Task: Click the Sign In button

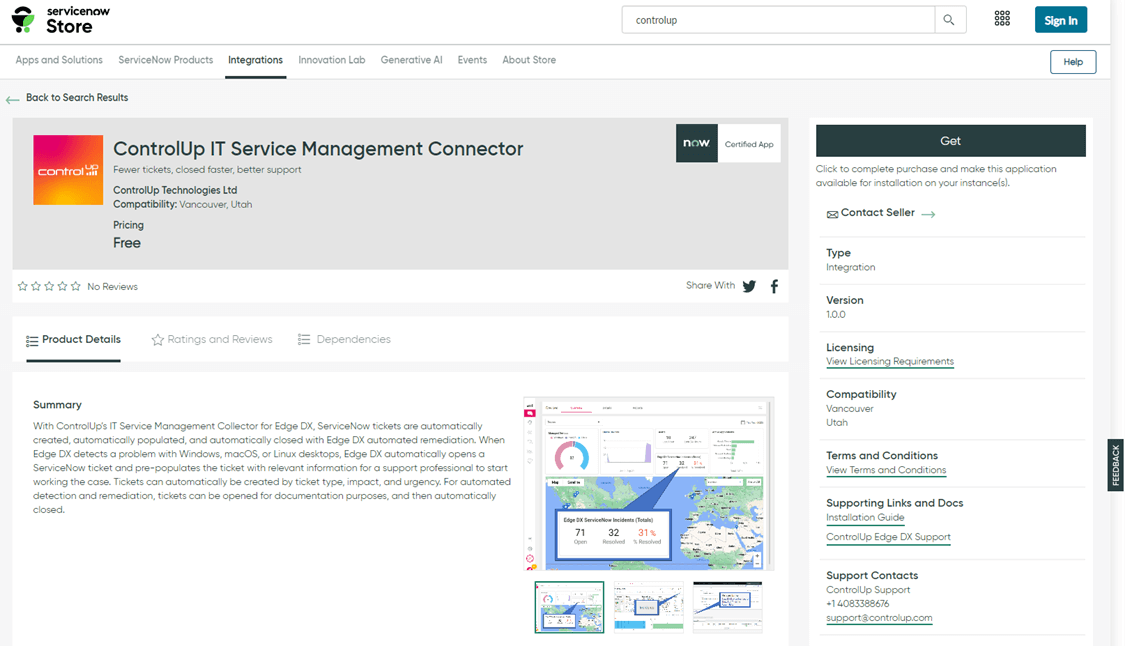Action: (x=1060, y=20)
